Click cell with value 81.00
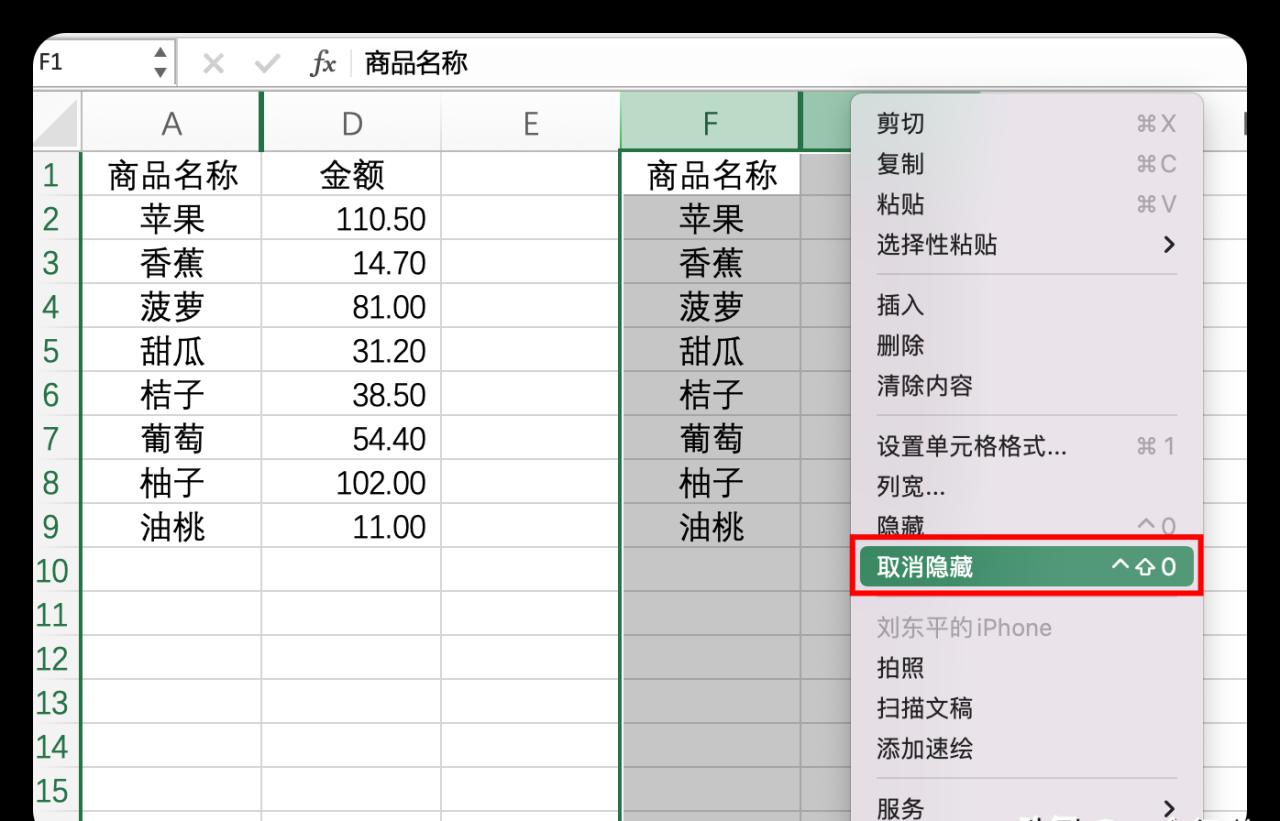The width and height of the screenshot is (1280, 821). click(x=351, y=307)
